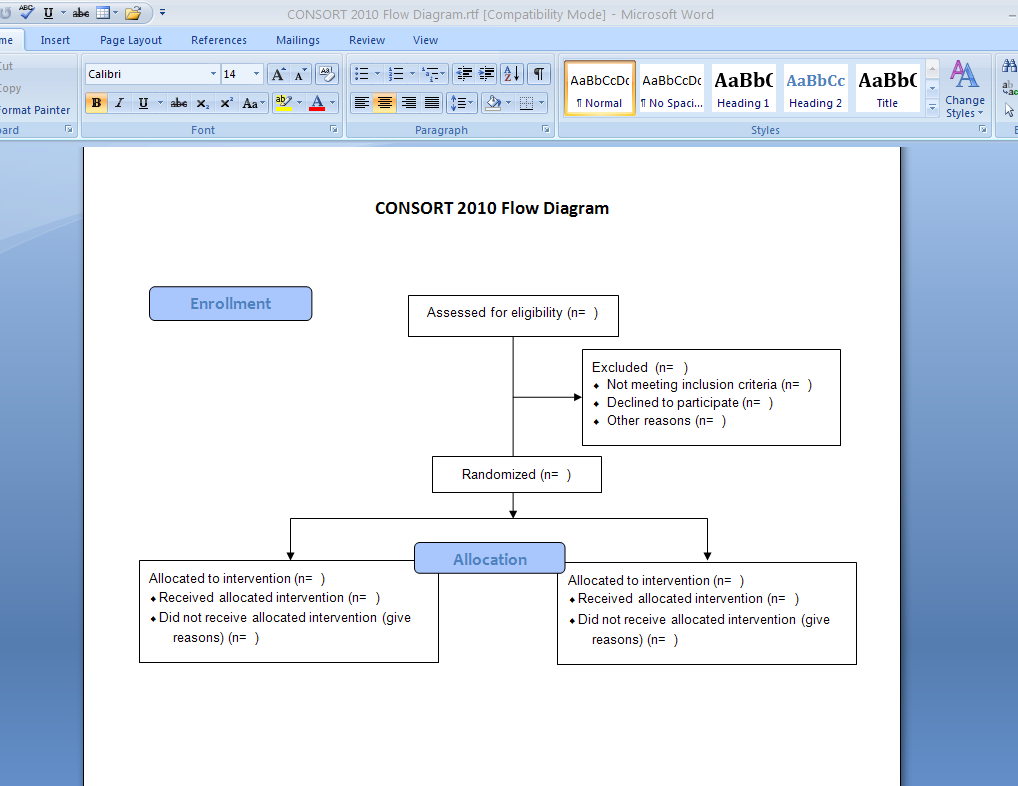Justify the paragraph text

click(x=432, y=103)
